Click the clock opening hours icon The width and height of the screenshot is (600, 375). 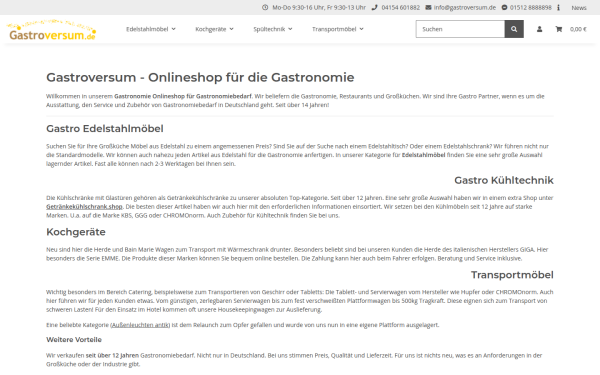tap(265, 7)
